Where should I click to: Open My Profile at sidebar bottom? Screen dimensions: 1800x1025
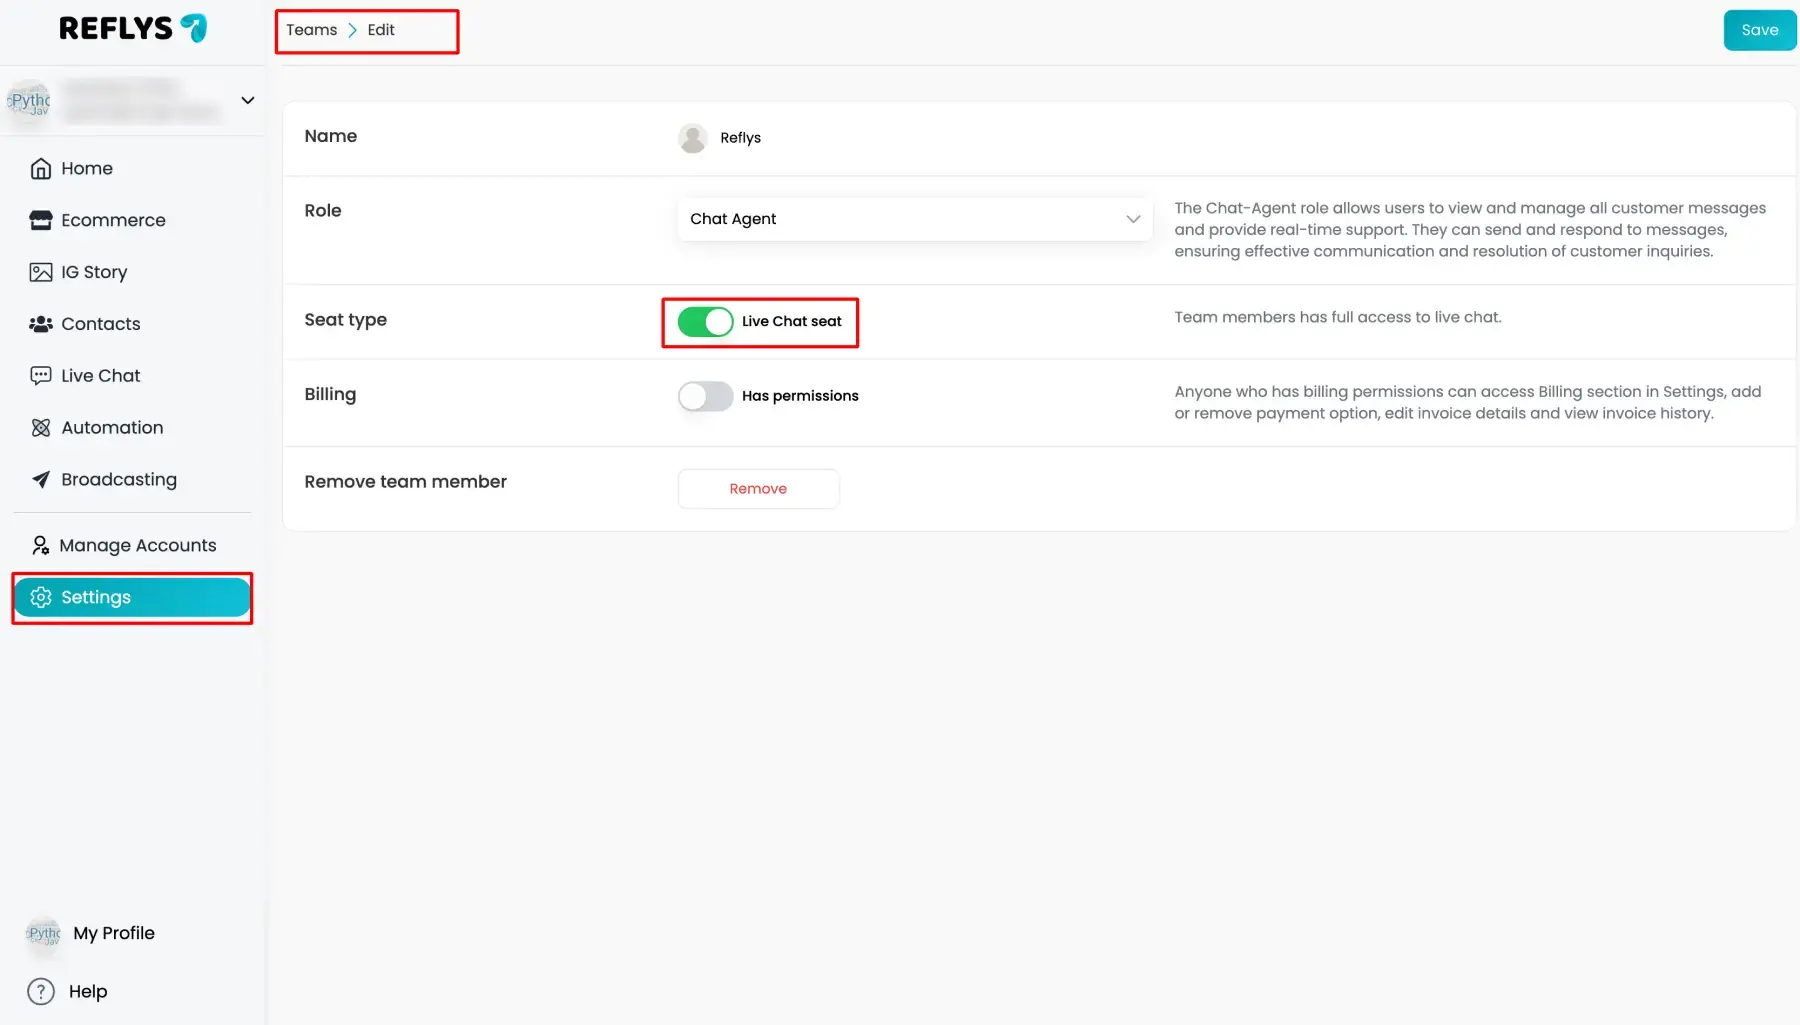tap(113, 933)
